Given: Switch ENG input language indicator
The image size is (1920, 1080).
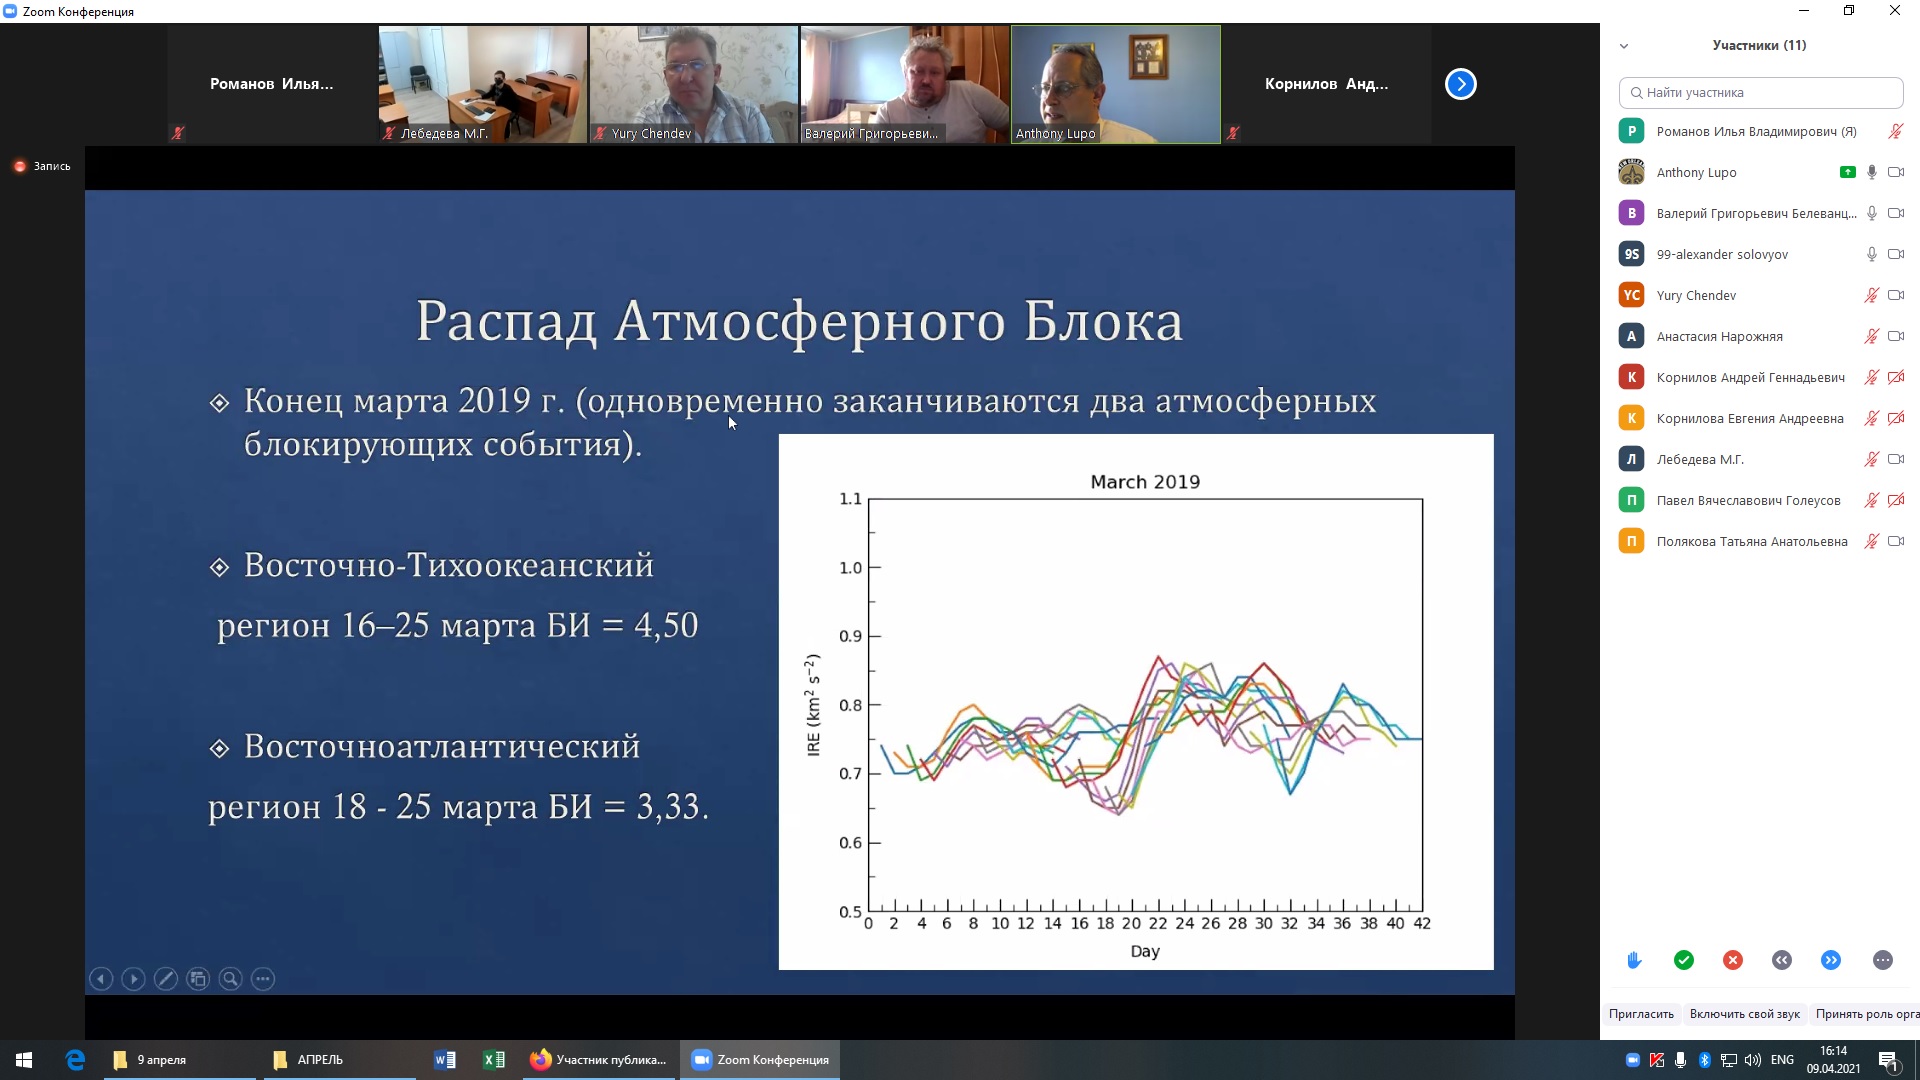Looking at the screenshot, I should (1782, 1060).
